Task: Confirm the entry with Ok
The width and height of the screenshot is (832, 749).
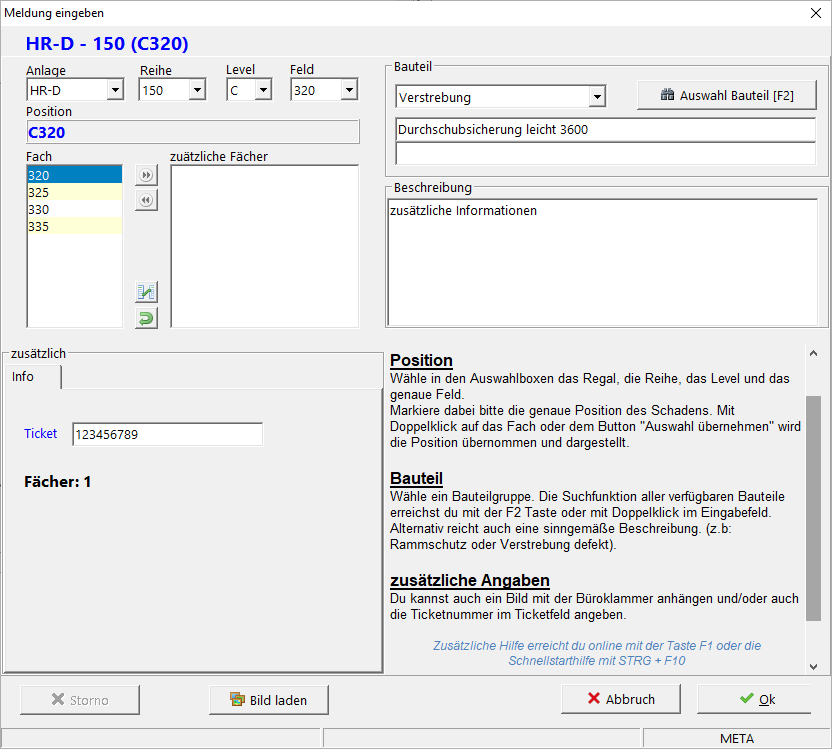Action: tap(754, 699)
